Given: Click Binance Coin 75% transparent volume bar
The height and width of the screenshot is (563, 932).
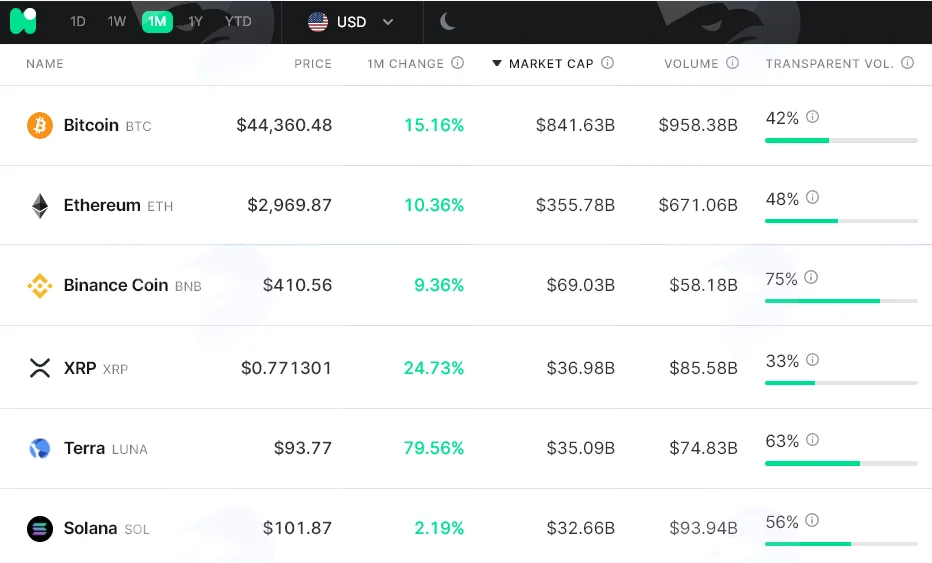Looking at the screenshot, I should [x=841, y=301].
